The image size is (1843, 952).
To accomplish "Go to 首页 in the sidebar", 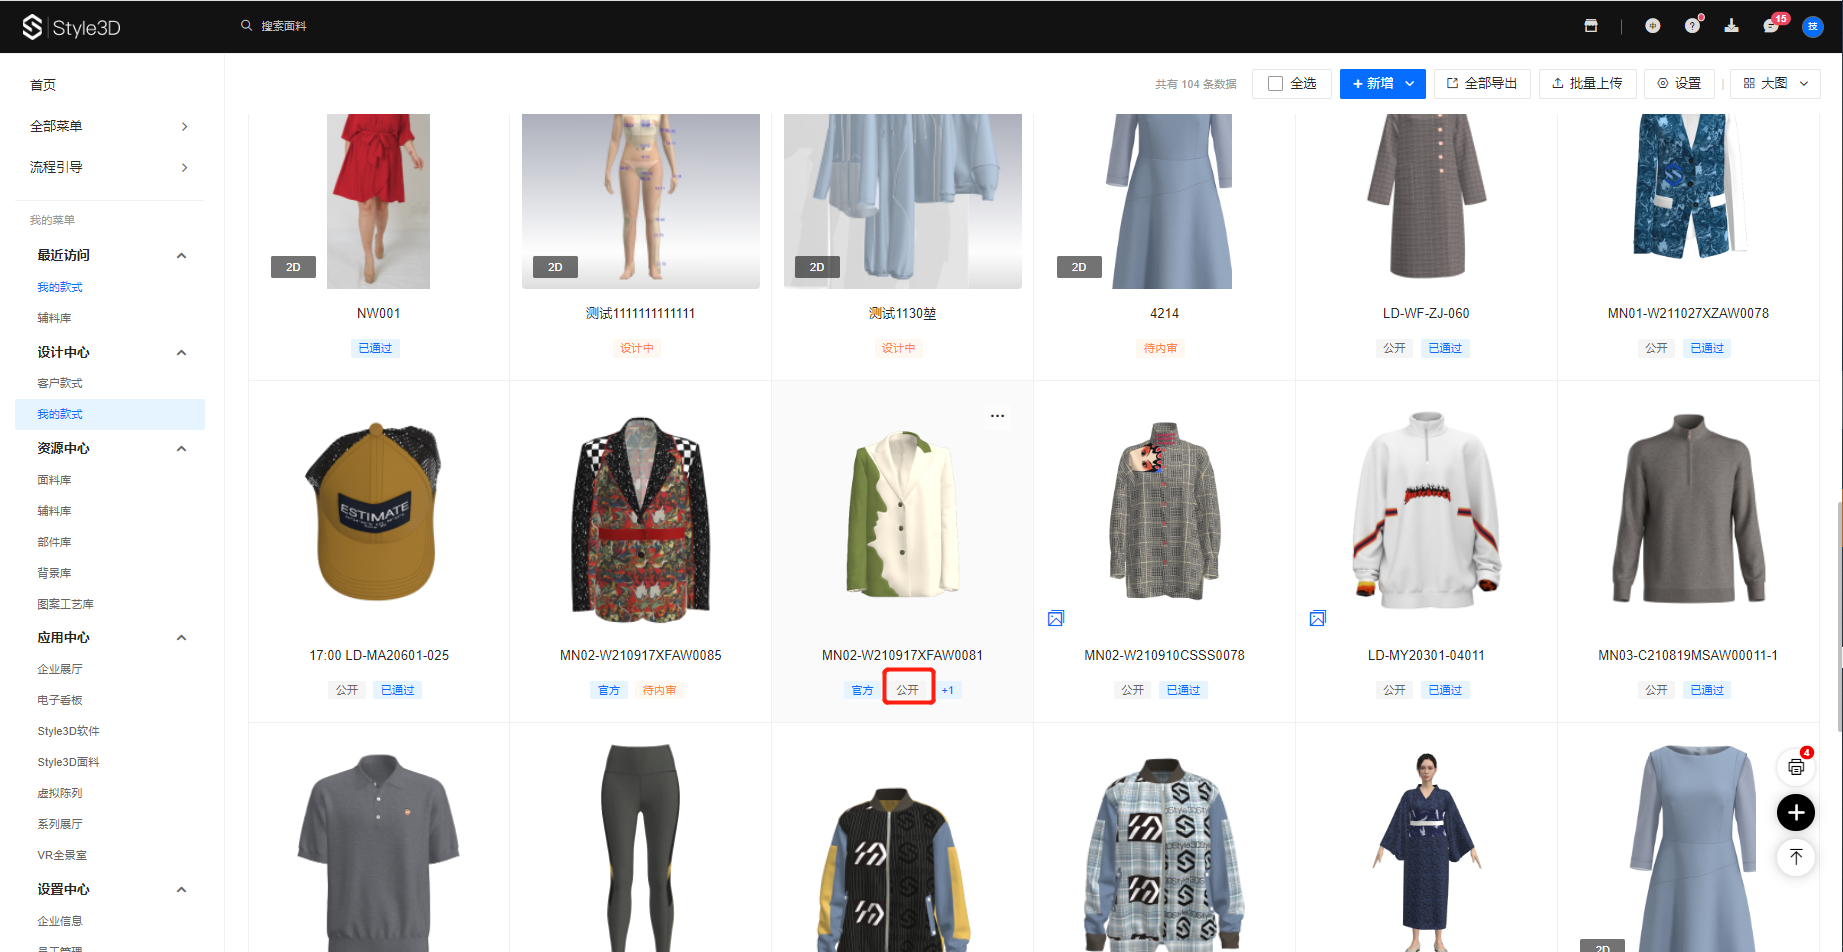I will tap(43, 85).
